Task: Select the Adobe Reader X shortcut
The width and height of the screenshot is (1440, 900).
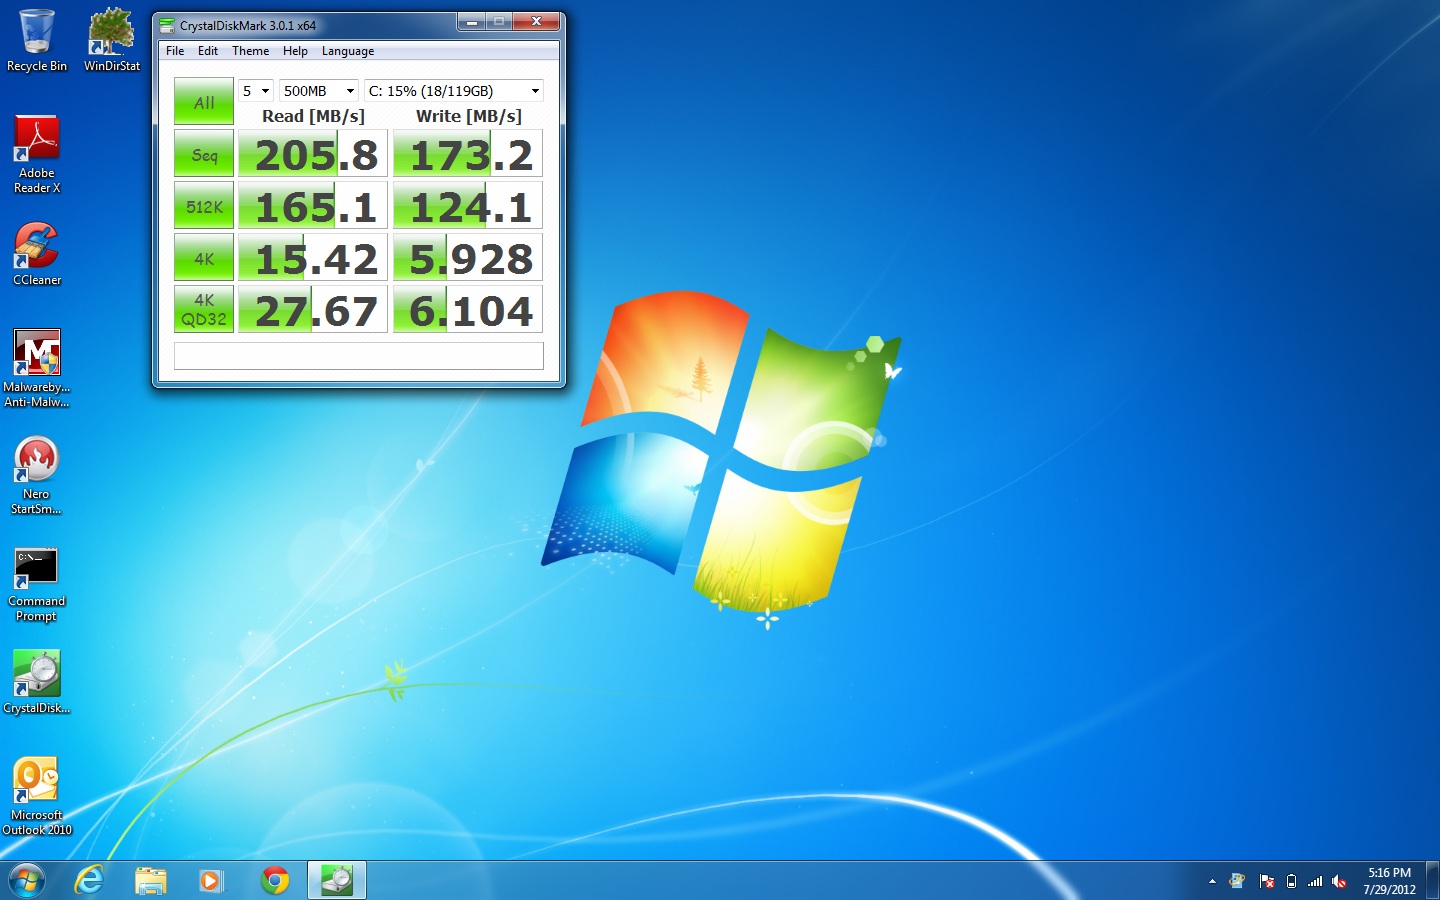Action: click(x=37, y=152)
